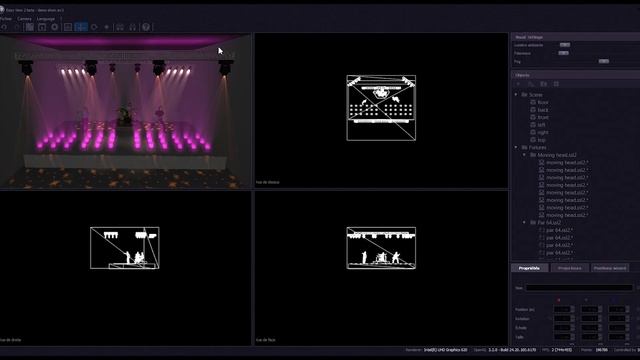Viewport: 640px width, 360px height.
Task: Select the Scene folder label
Action: click(x=536, y=95)
